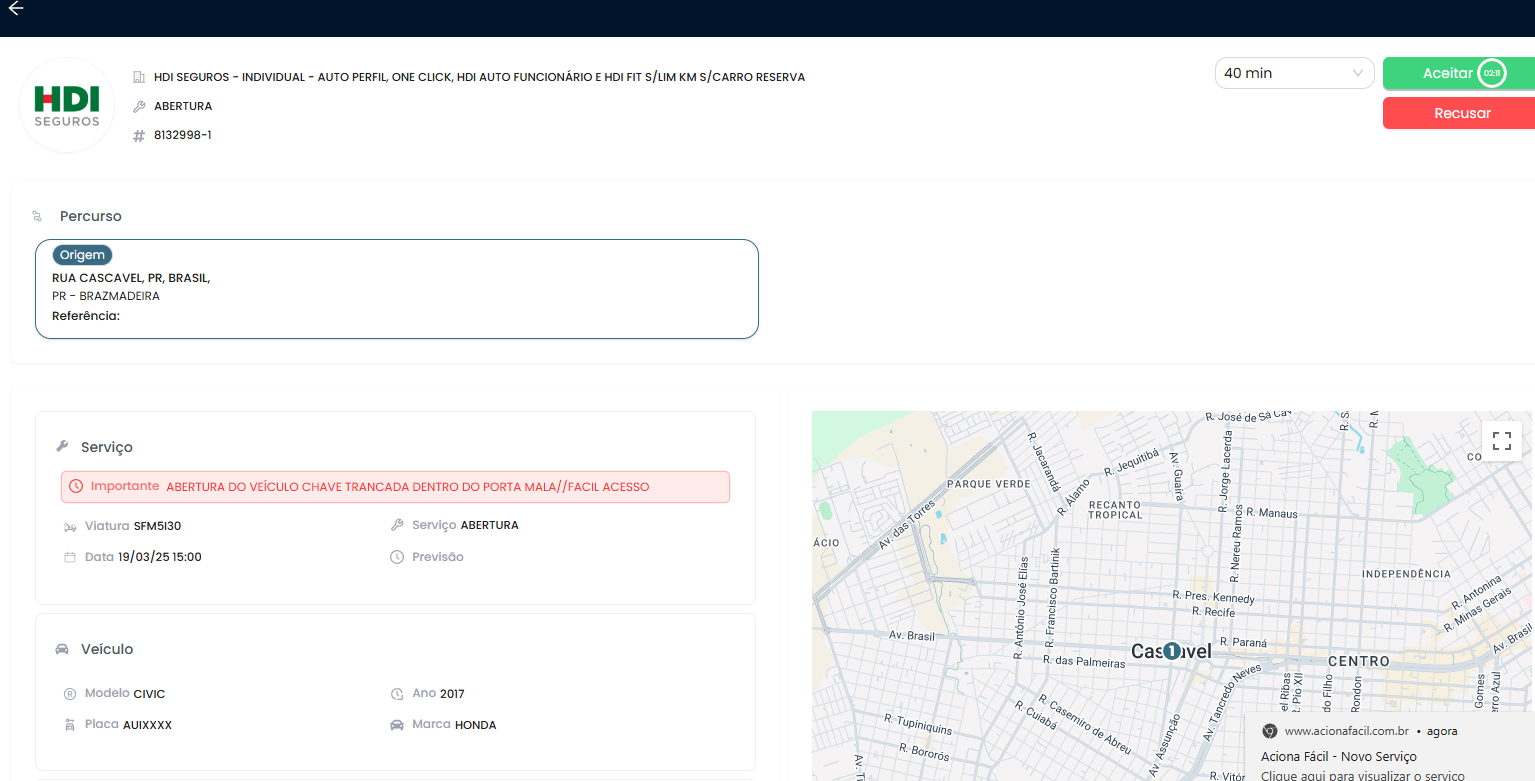Screen dimensions: 1535x781
Task: Go back using the arrow icon
Action: pos(15,8)
